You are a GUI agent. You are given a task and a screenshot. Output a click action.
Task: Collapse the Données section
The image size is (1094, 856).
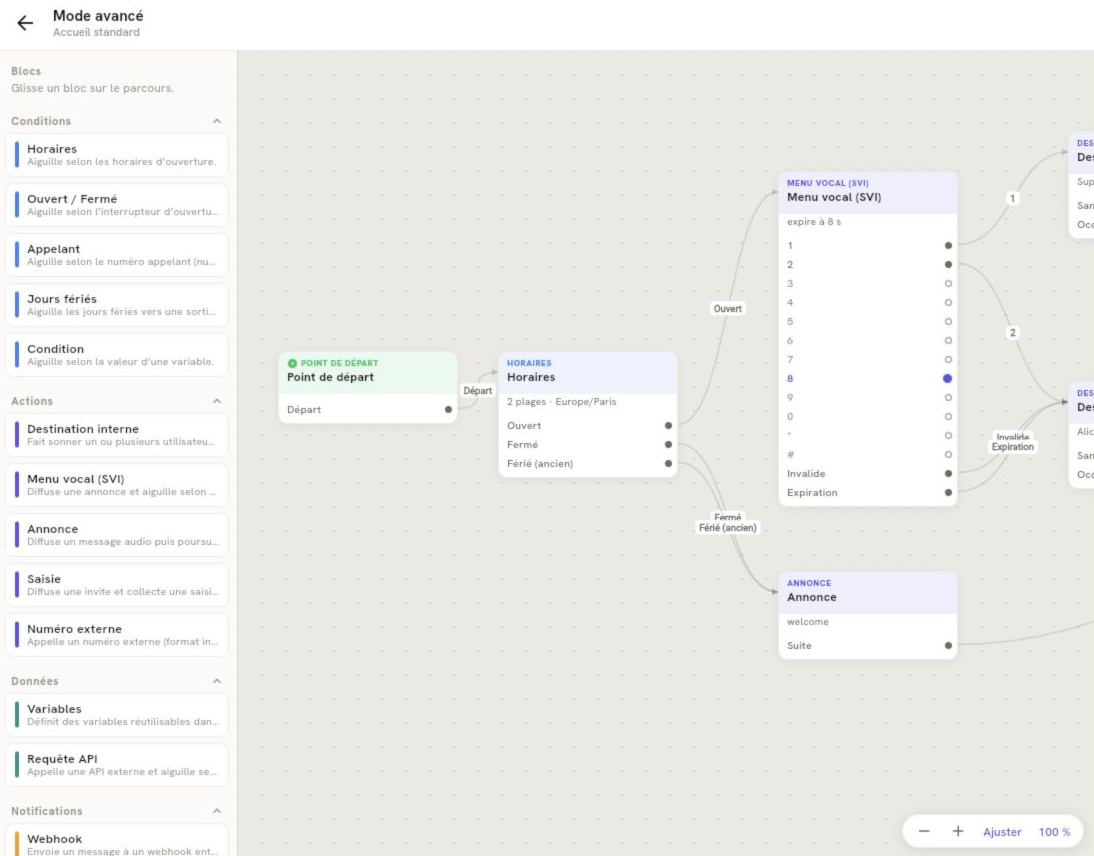point(217,681)
